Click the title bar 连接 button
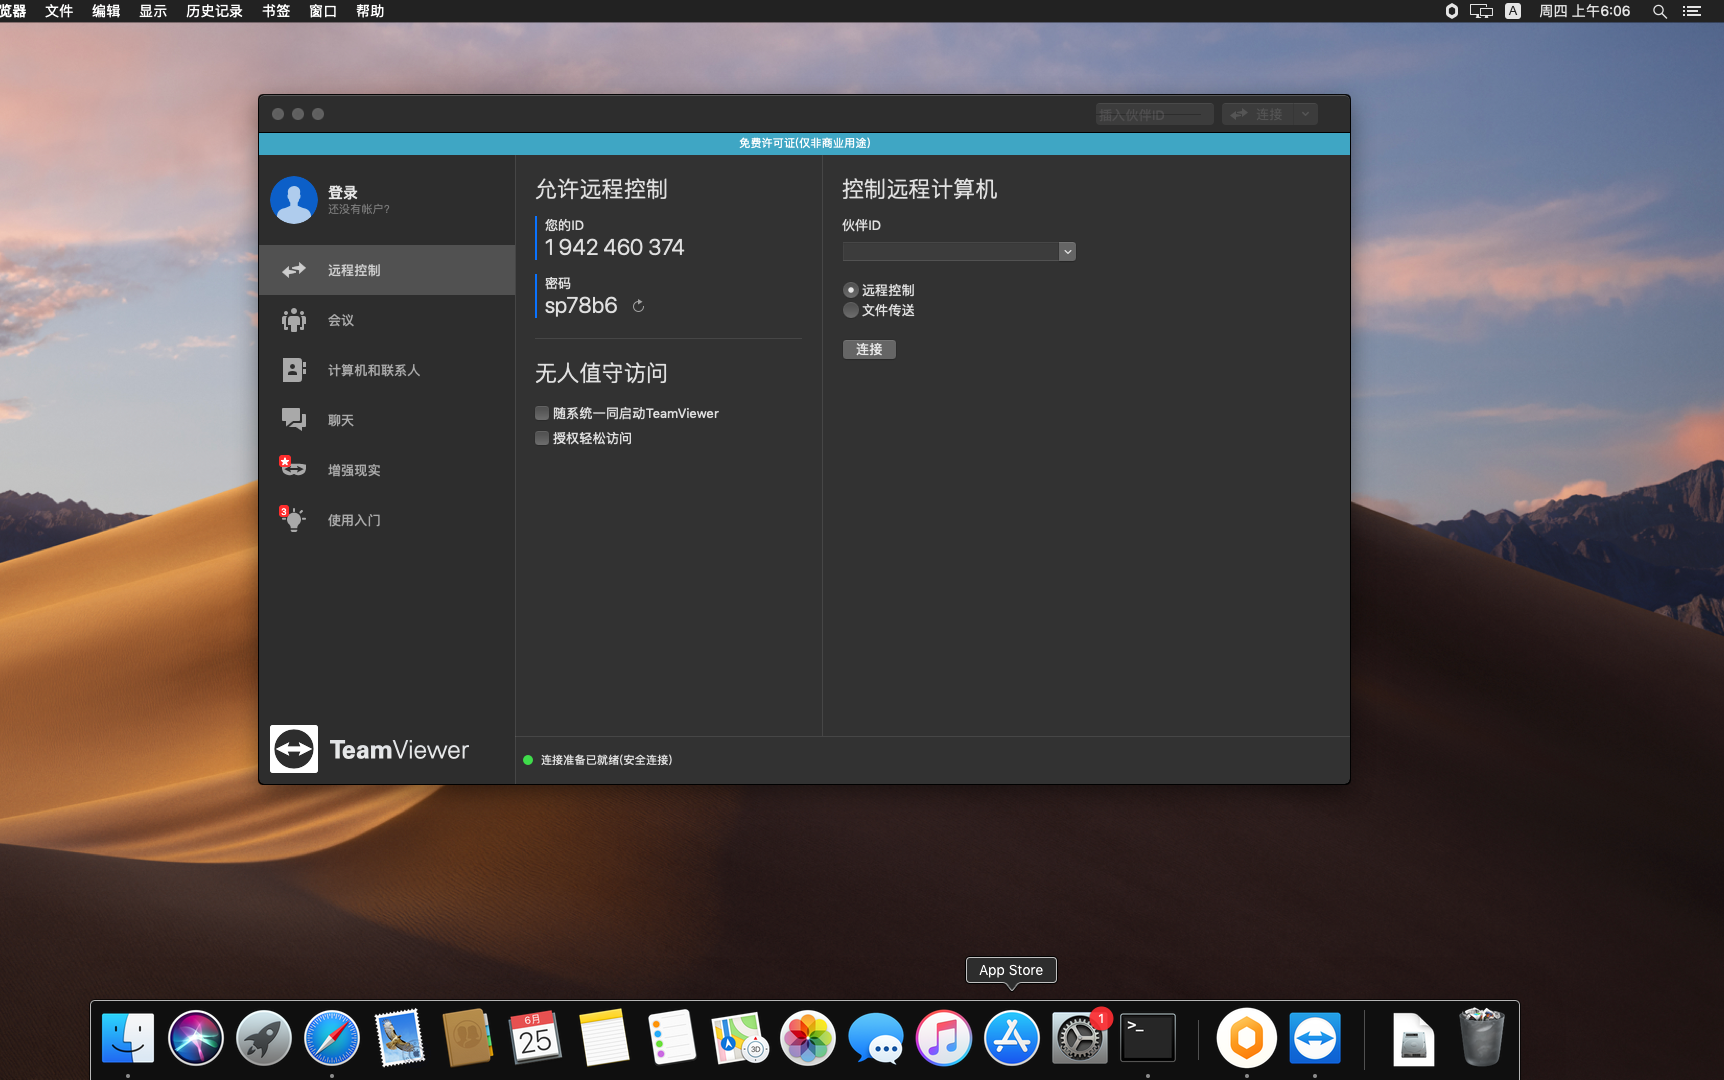 (x=1257, y=114)
